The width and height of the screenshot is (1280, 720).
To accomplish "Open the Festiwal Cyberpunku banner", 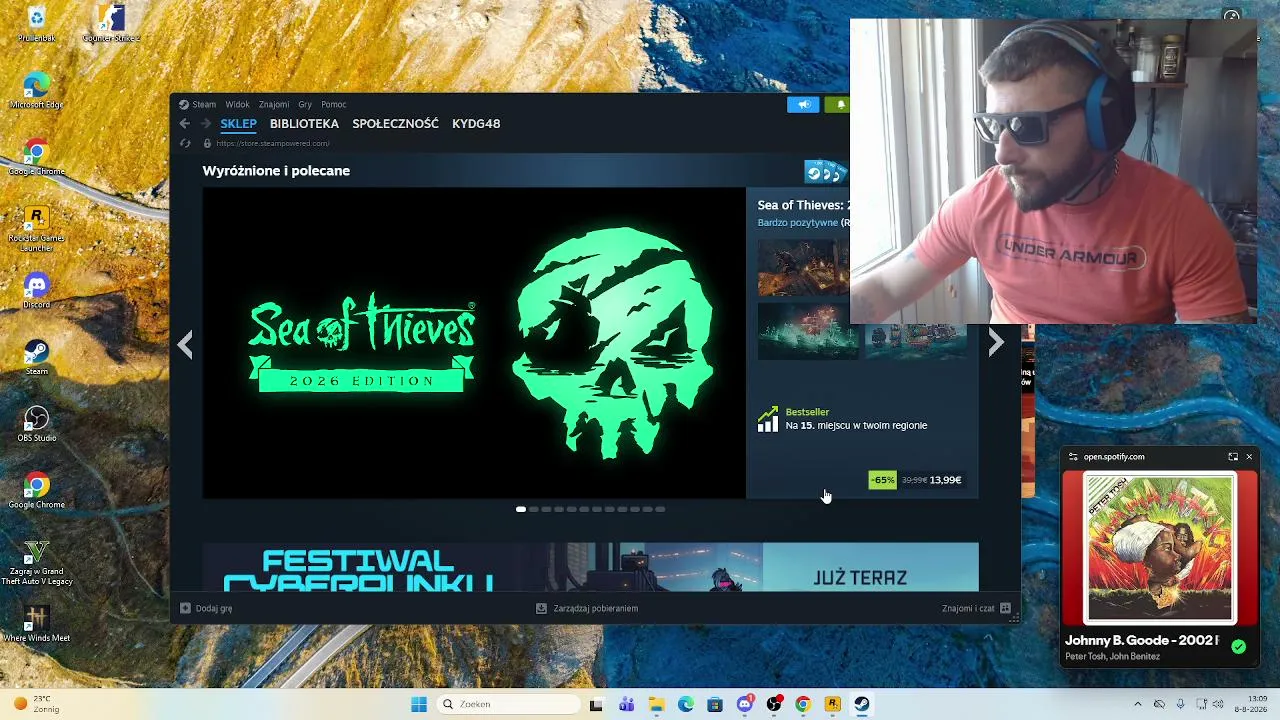I will (482, 567).
